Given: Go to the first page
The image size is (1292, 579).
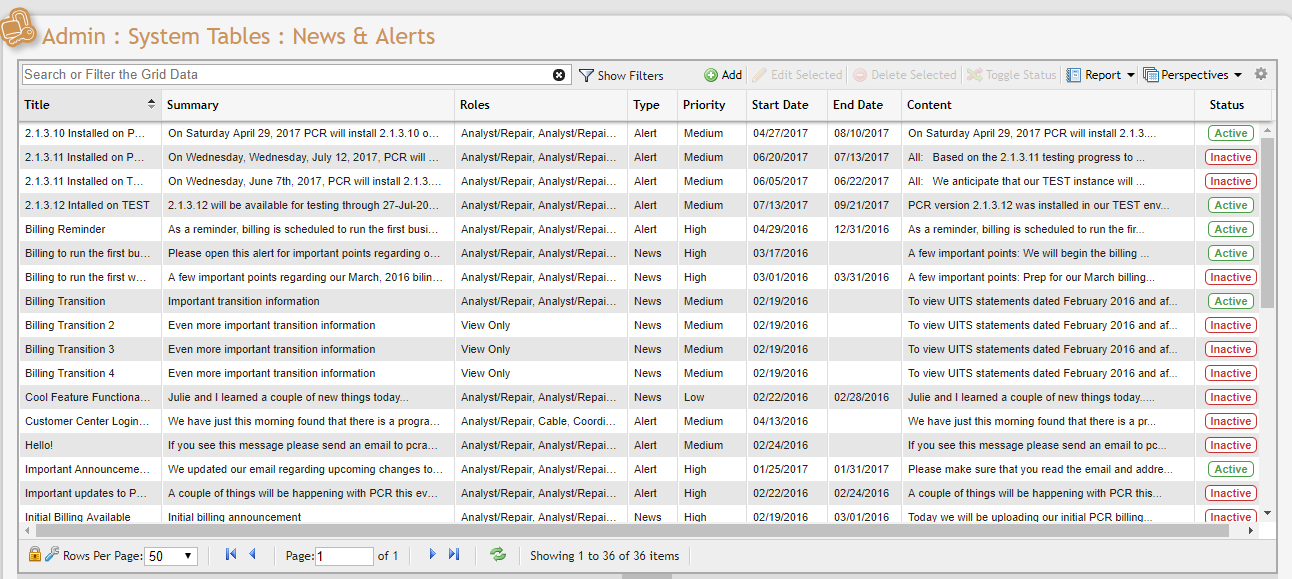Looking at the screenshot, I should 231,554.
